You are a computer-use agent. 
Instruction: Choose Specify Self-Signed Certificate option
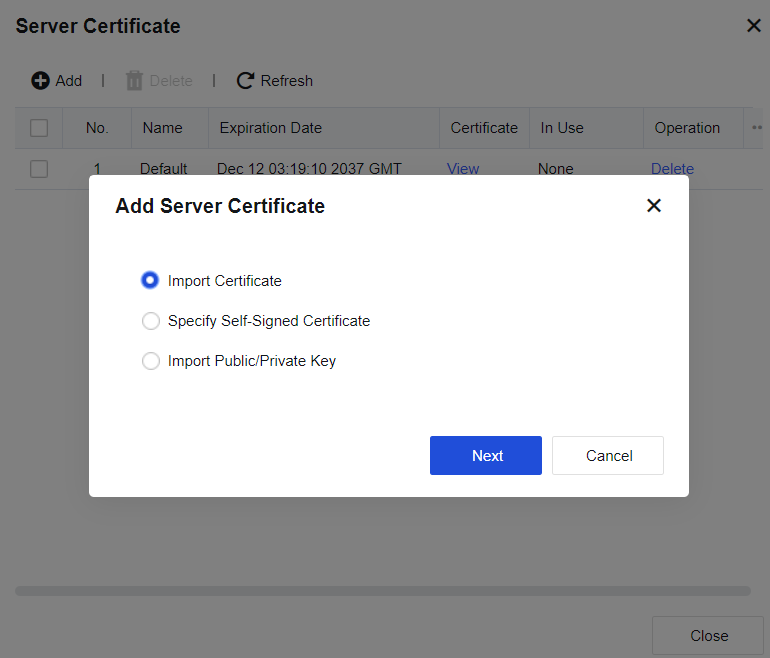[x=151, y=321]
